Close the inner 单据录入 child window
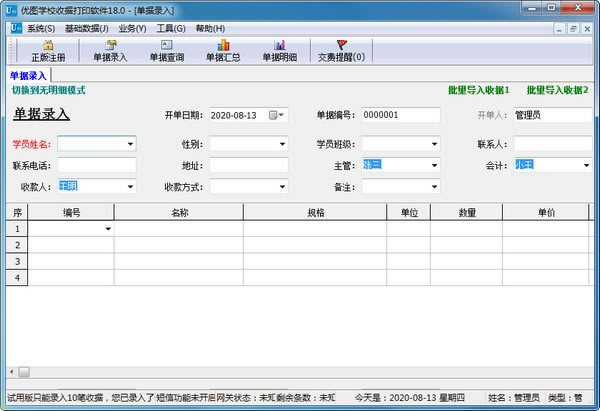The image size is (600, 411). [x=587, y=29]
